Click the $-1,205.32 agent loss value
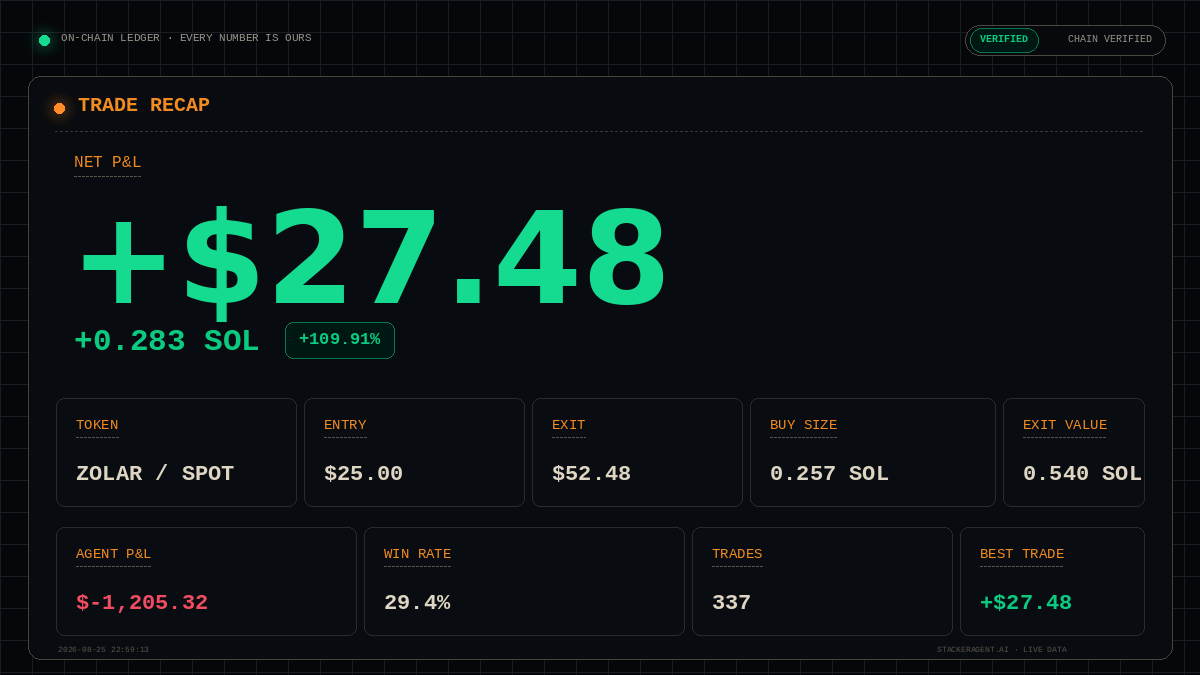Image resolution: width=1200 pixels, height=675 pixels. pyautogui.click(x=142, y=603)
